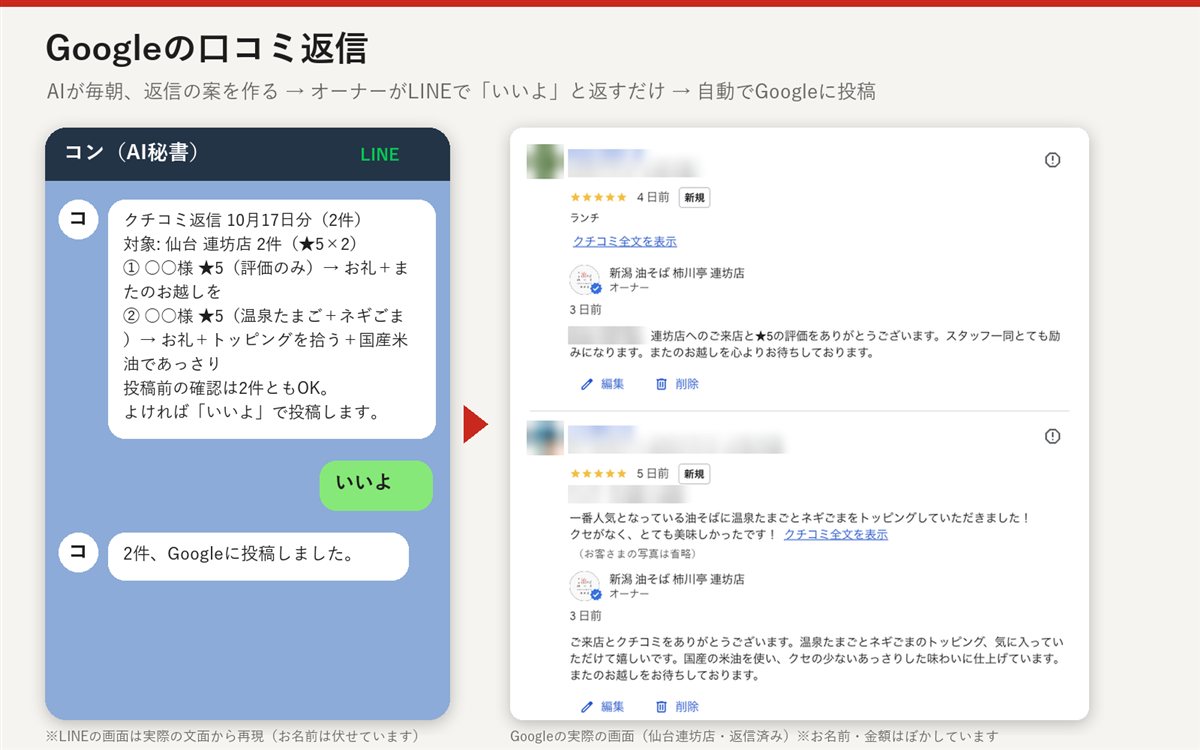
Task: Click the ランチ label in the 4日前 review
Action: [585, 218]
